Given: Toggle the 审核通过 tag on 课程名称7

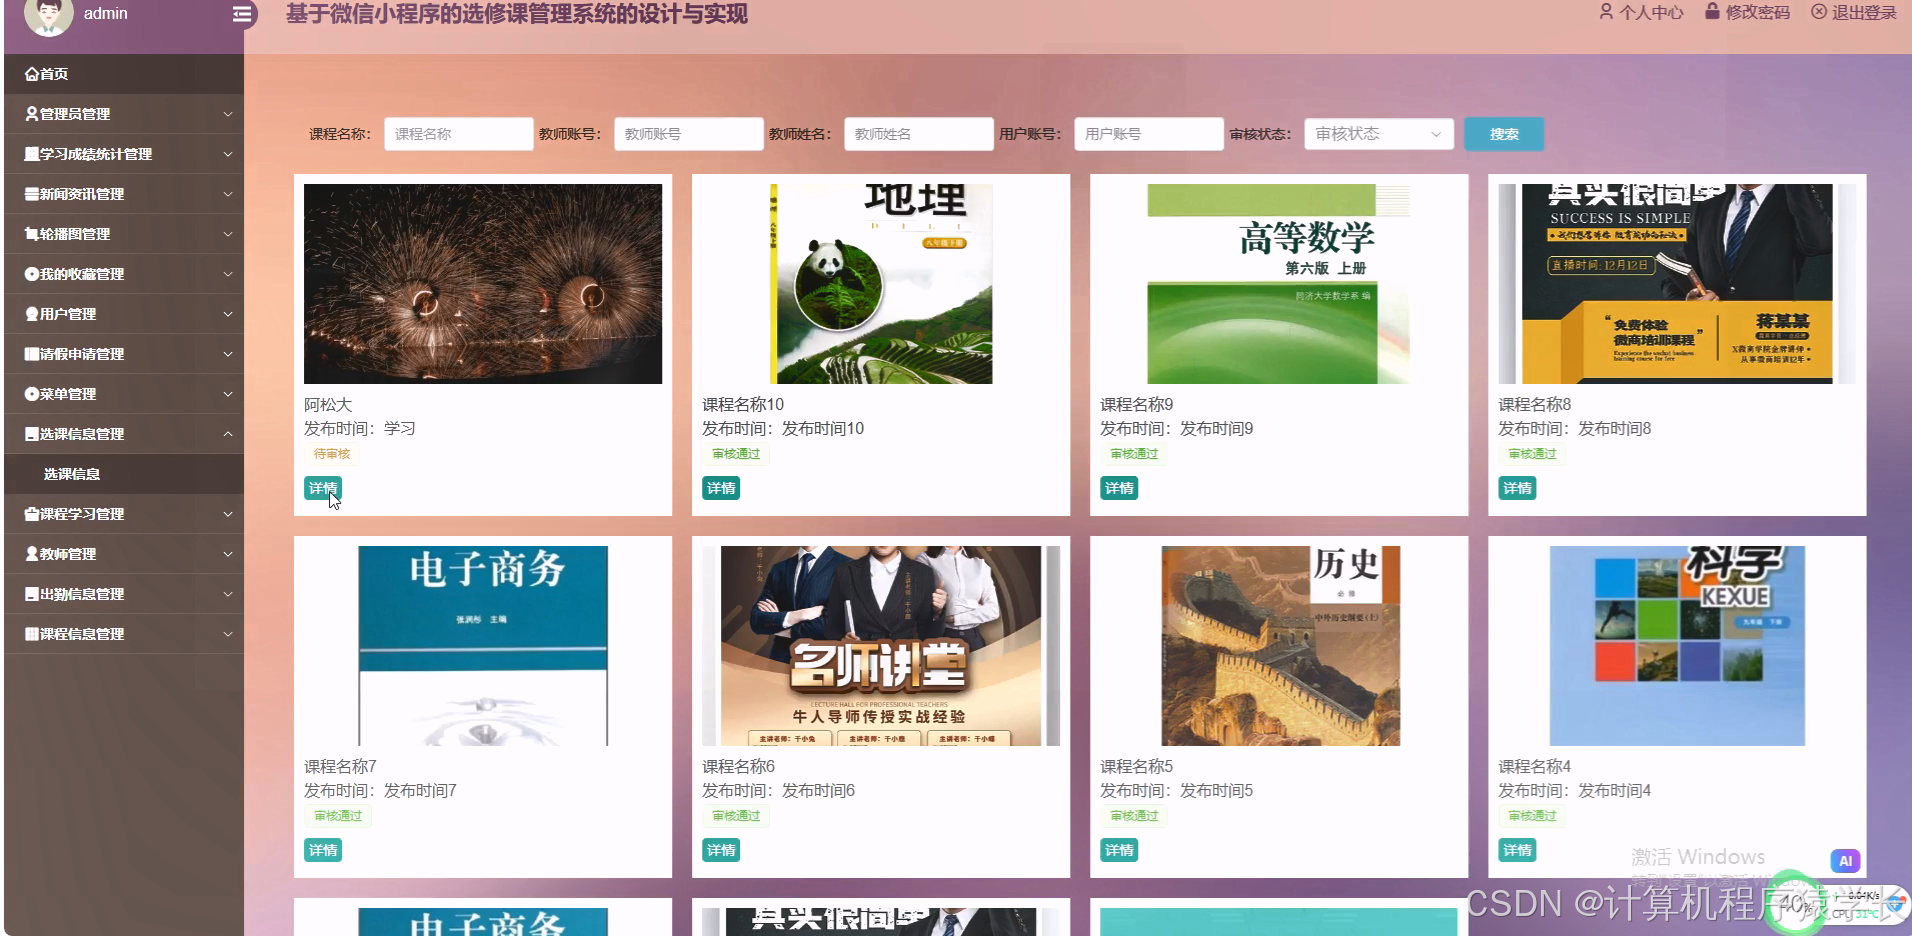Looking at the screenshot, I should click(x=338, y=815).
